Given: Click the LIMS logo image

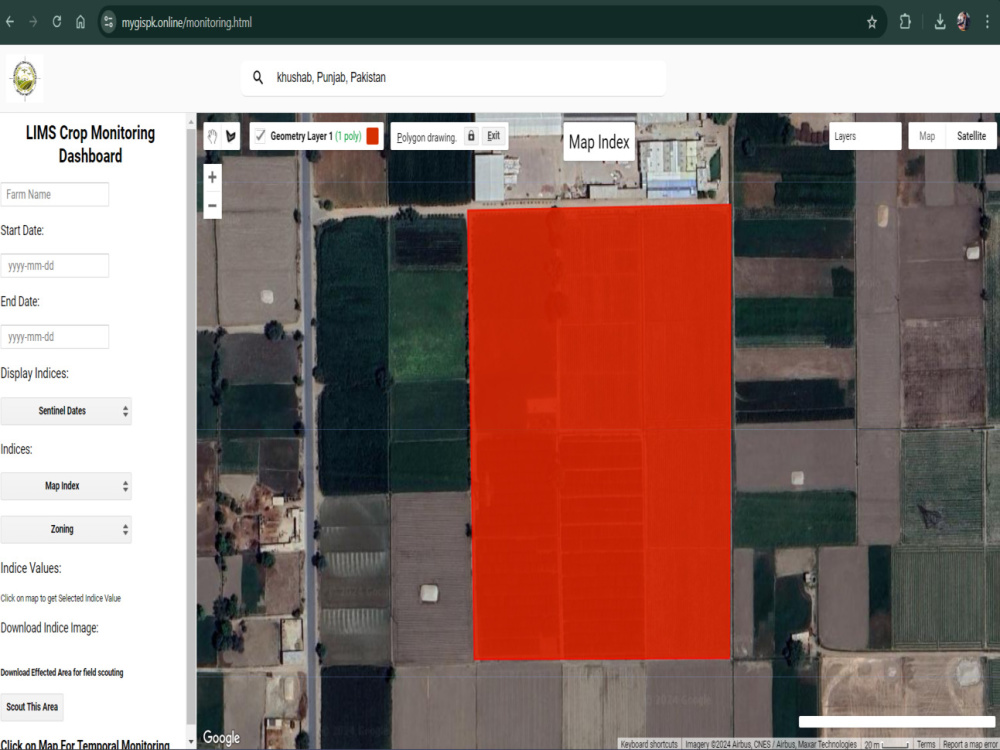Looking at the screenshot, I should tap(25, 78).
